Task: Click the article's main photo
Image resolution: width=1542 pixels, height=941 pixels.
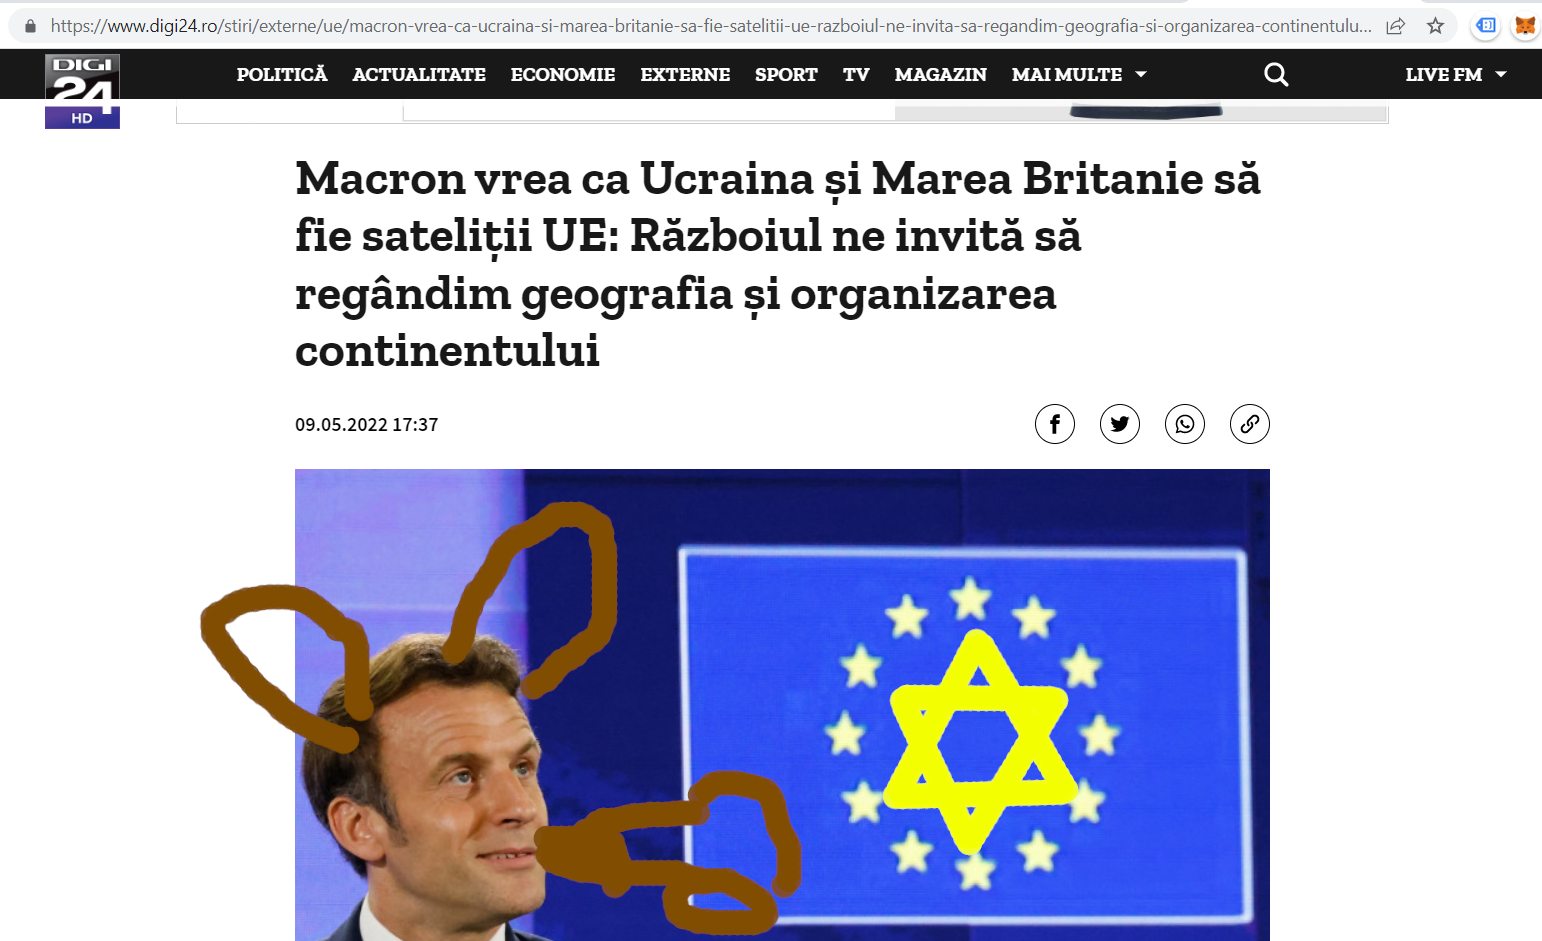Action: pos(782,704)
